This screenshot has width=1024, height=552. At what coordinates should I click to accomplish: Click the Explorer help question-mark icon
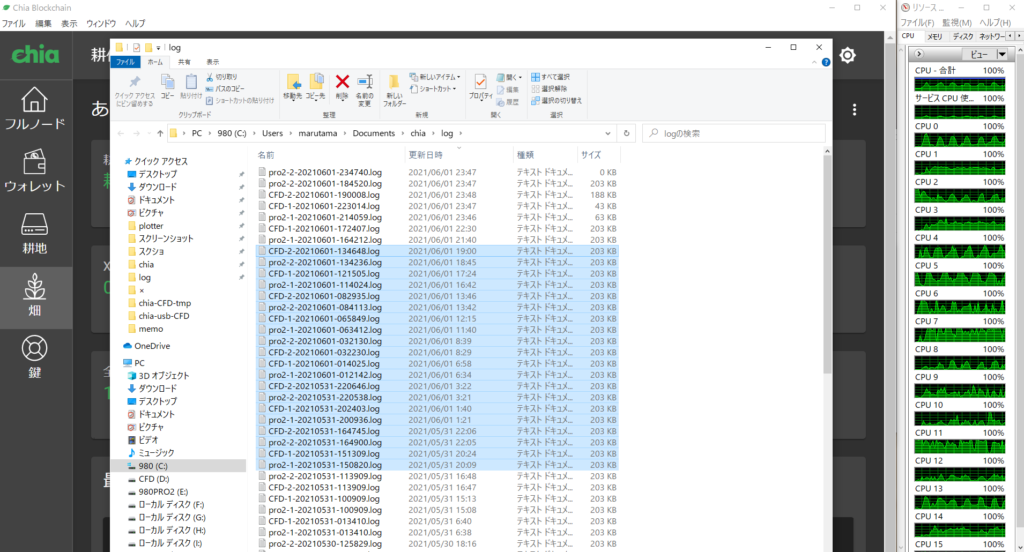pos(825,62)
